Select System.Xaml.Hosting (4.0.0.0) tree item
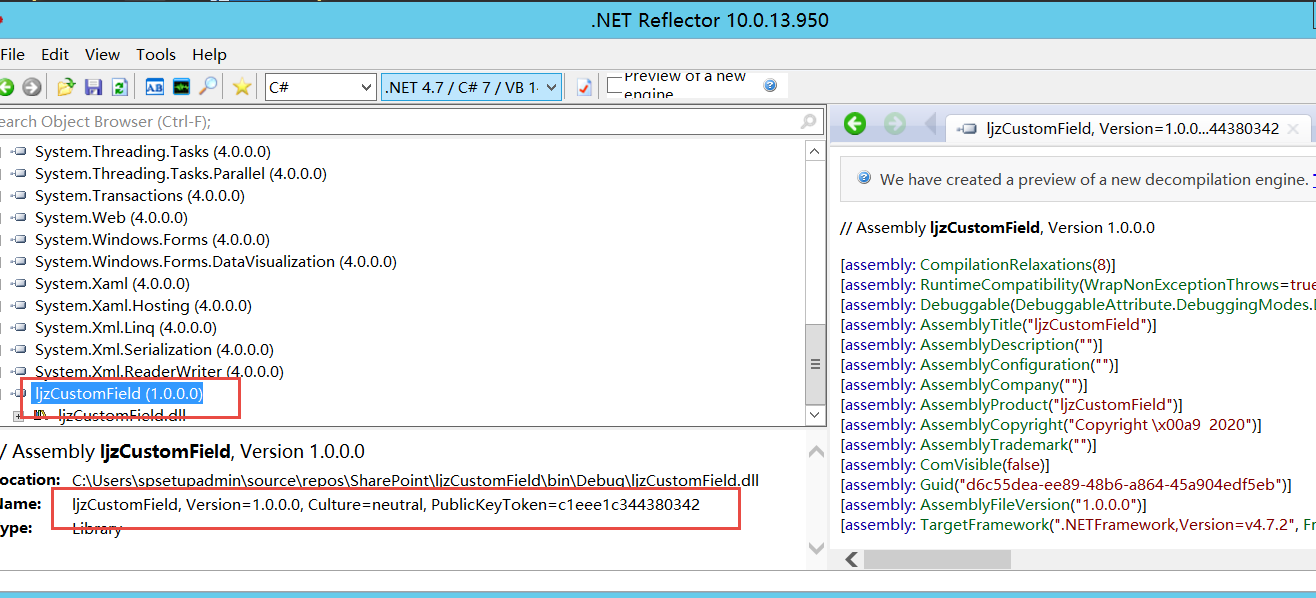1316x598 pixels. click(x=143, y=306)
